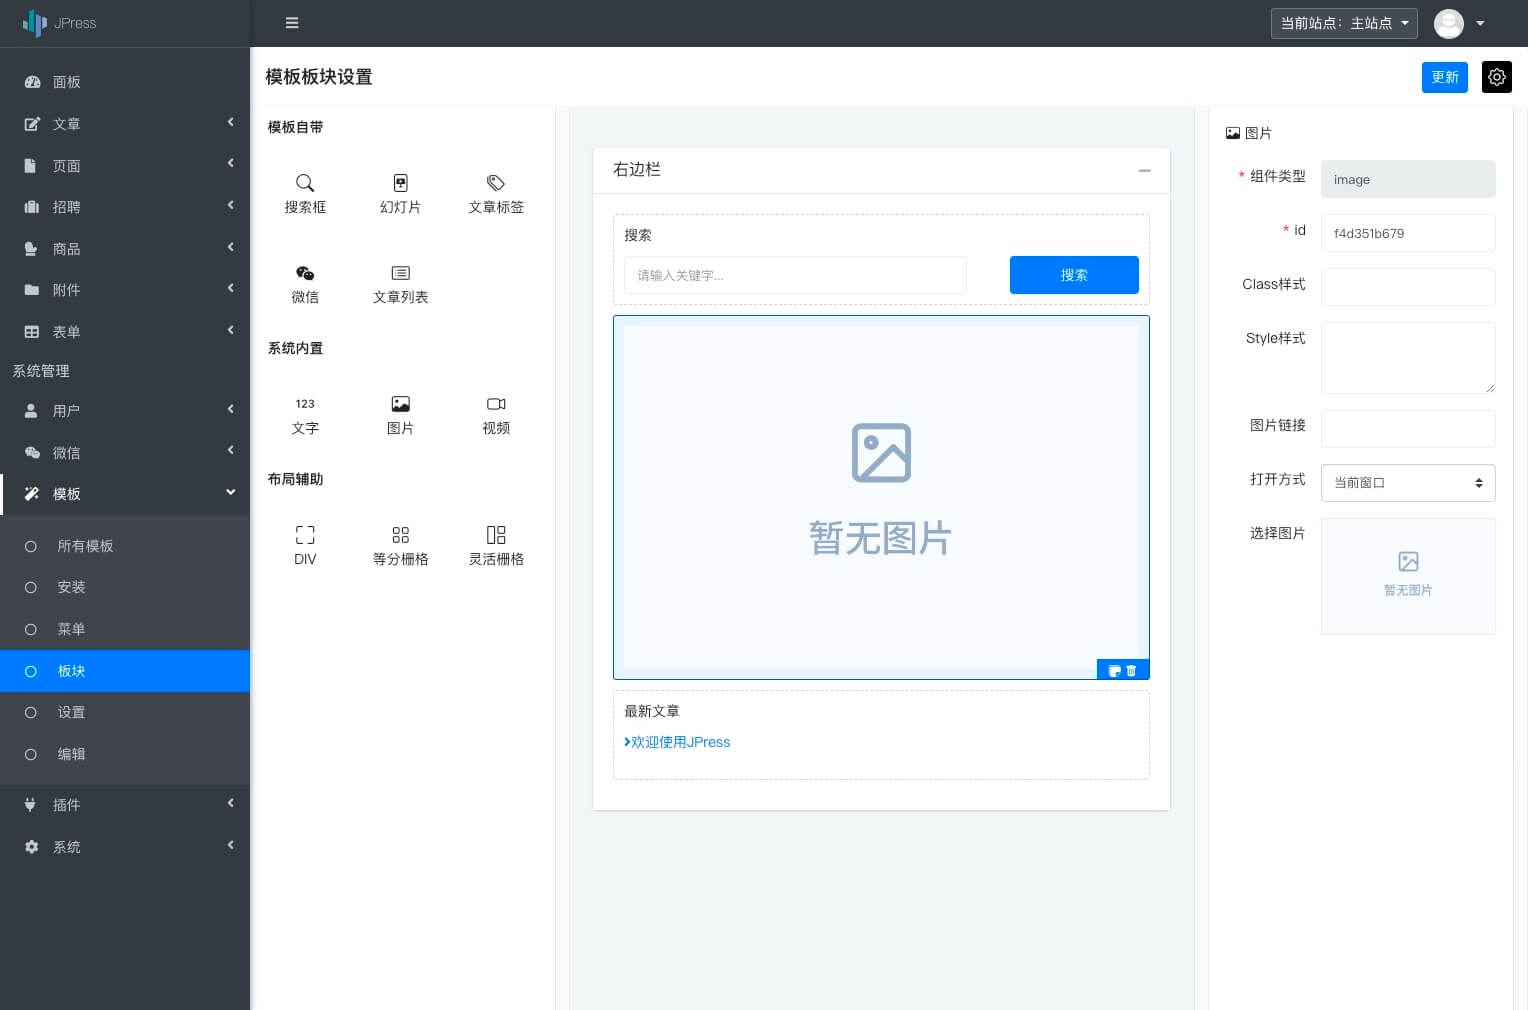This screenshot has height=1010, width=1528.
Task: Expand the 招聘 sidebar menu
Action: click(x=125, y=207)
